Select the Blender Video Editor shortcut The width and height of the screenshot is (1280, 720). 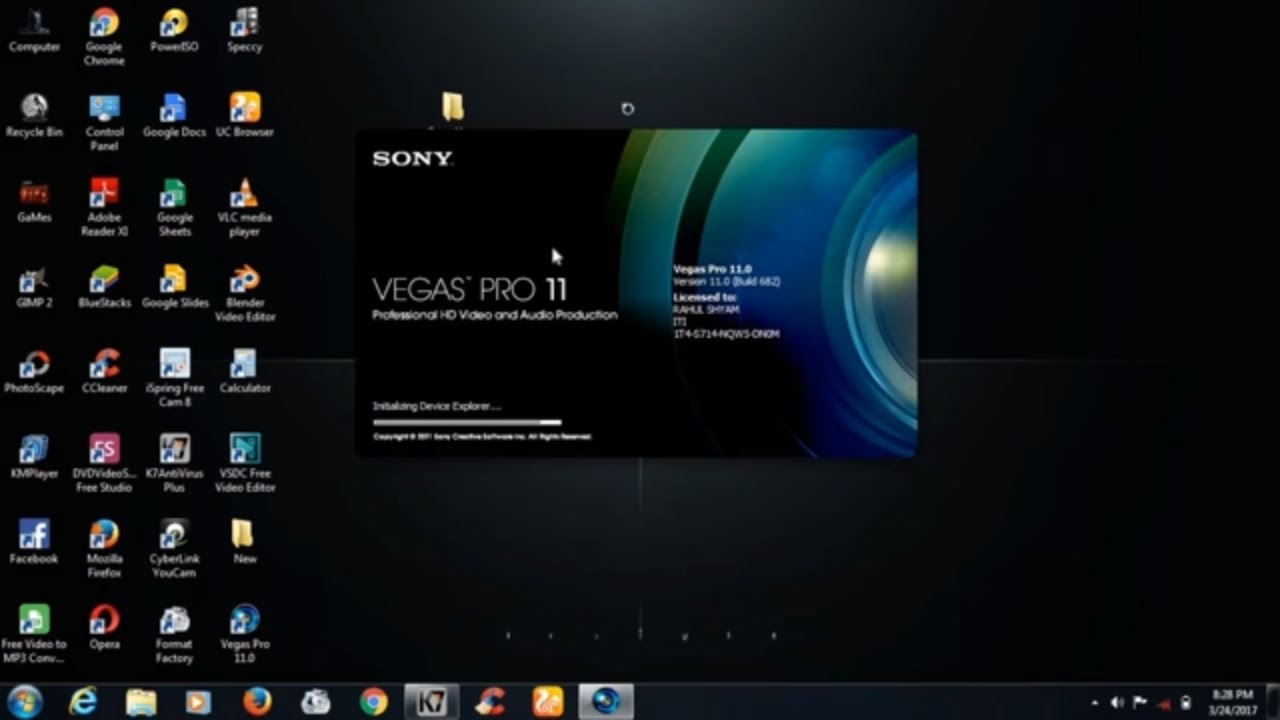click(x=244, y=293)
